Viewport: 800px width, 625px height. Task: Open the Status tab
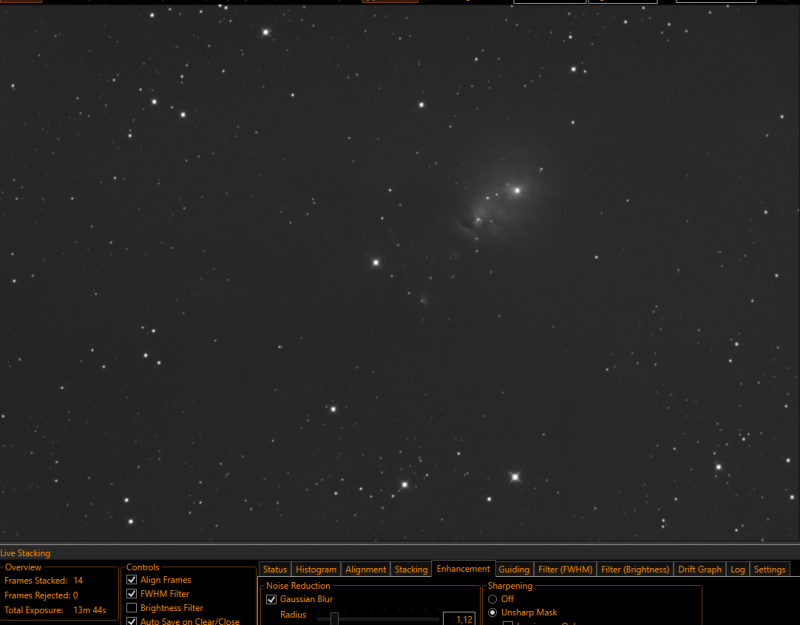[x=275, y=569]
